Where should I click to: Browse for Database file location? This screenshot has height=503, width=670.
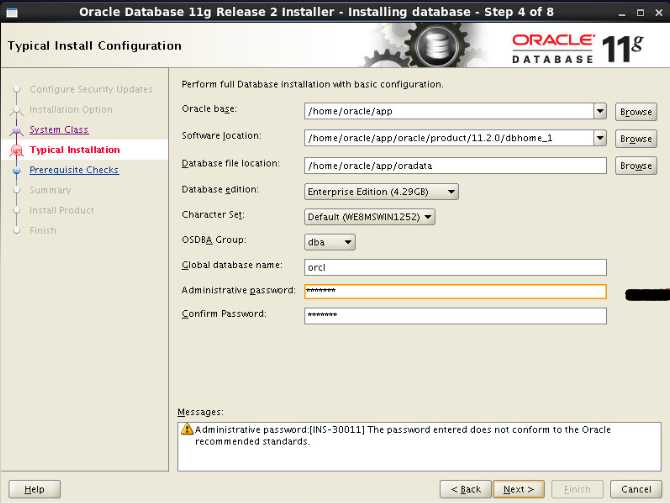636,165
